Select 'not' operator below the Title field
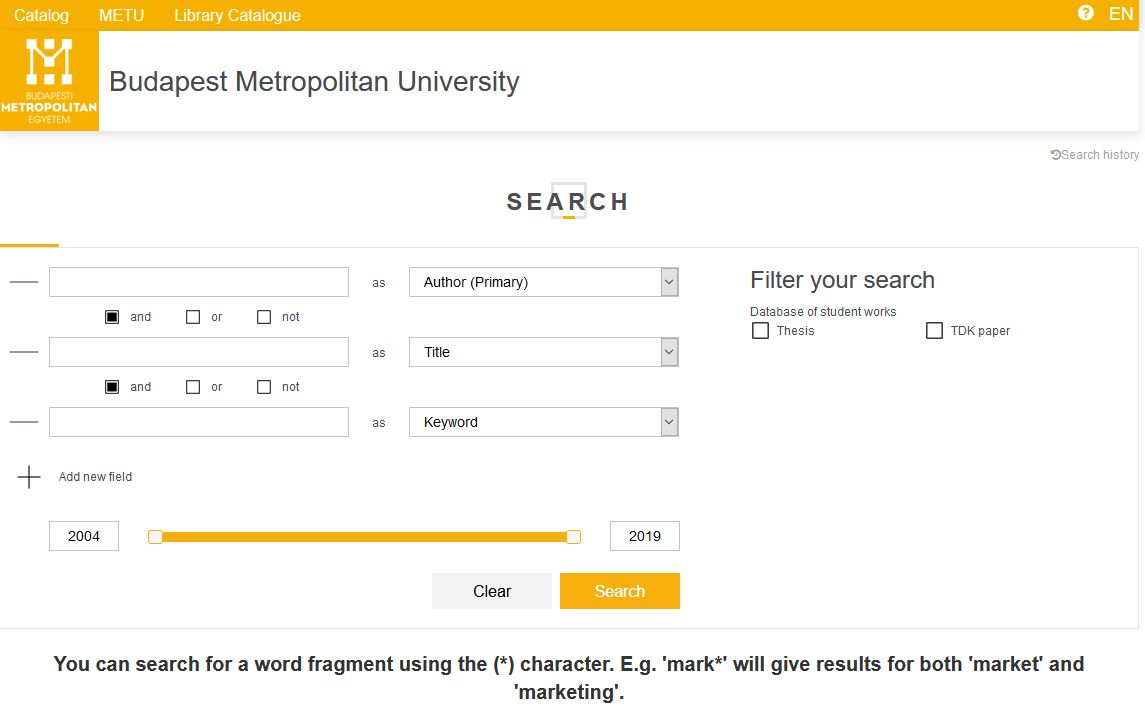The height and width of the screenshot is (715, 1145). [264, 387]
